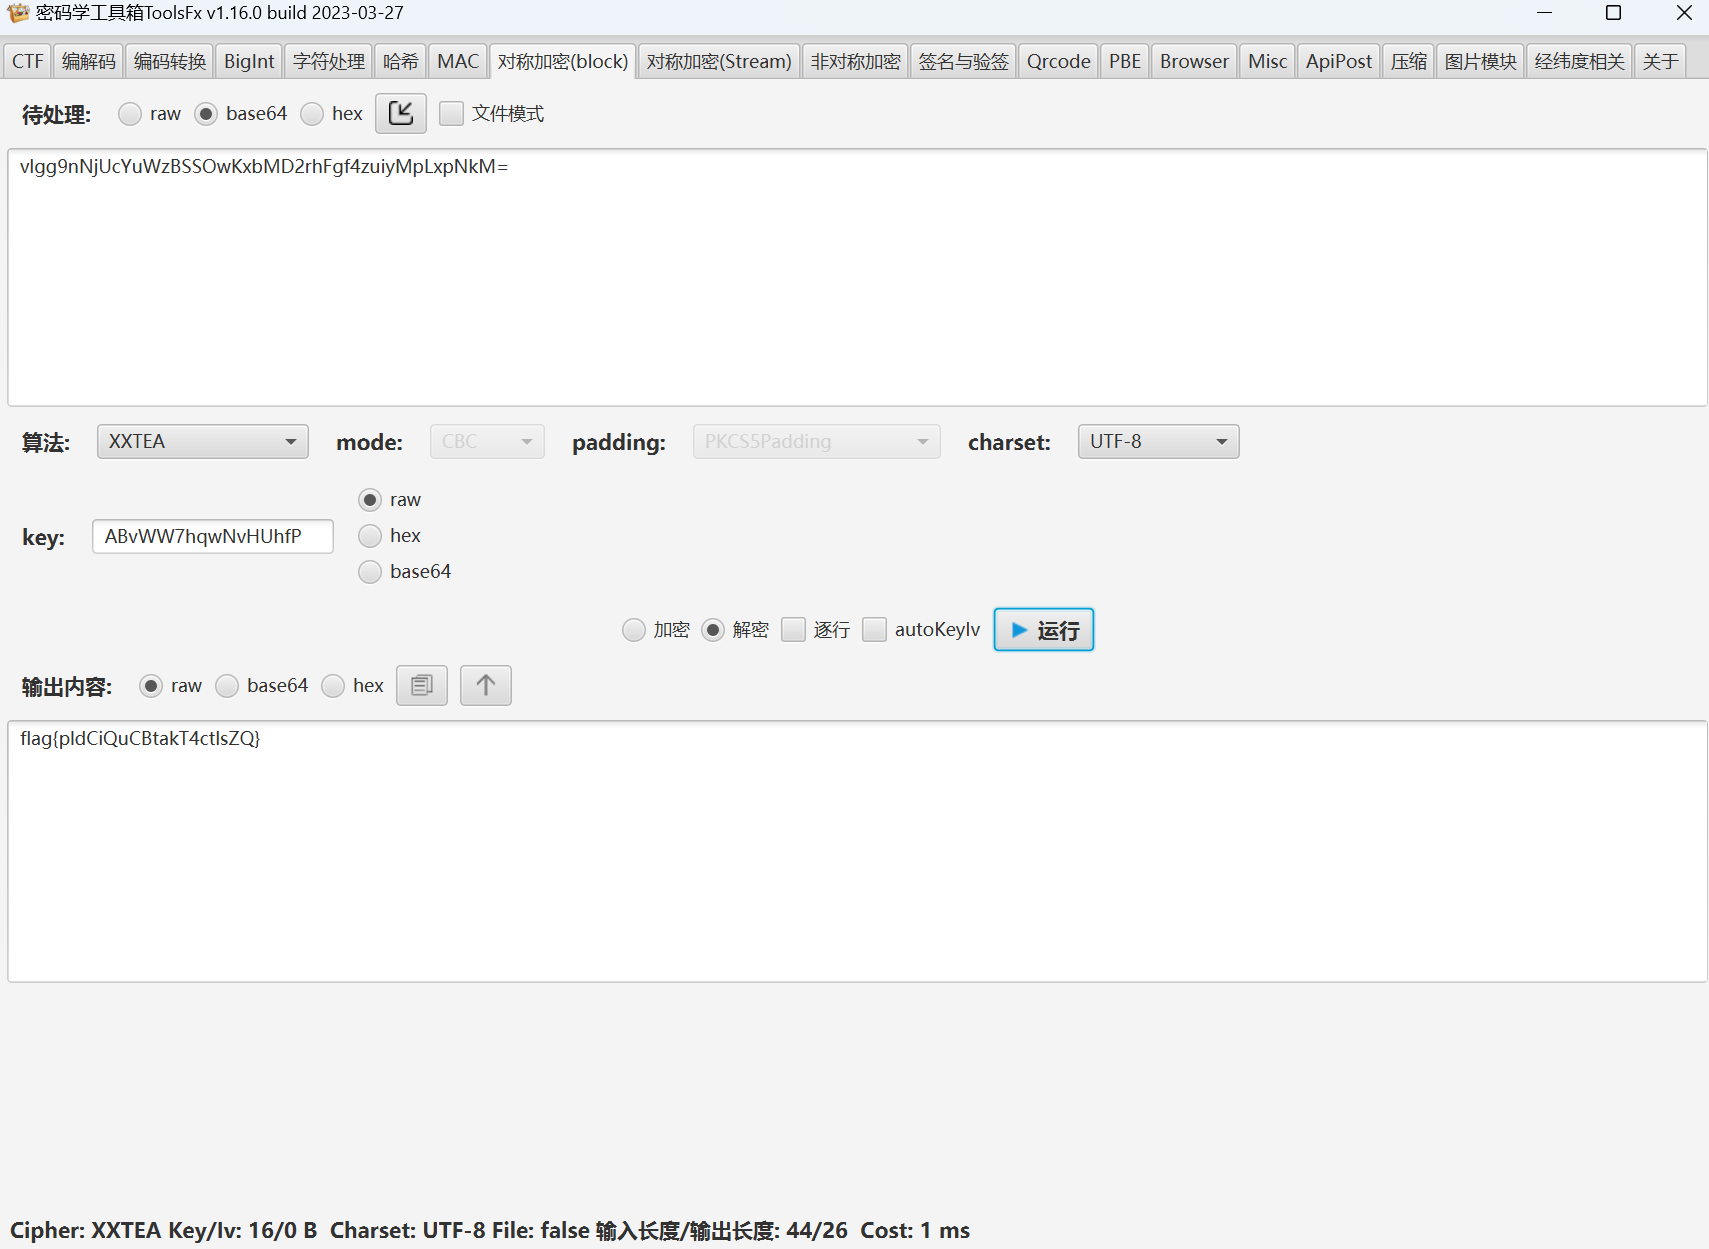Switch to the Misc tab
1709x1249 pixels.
pos(1268,61)
